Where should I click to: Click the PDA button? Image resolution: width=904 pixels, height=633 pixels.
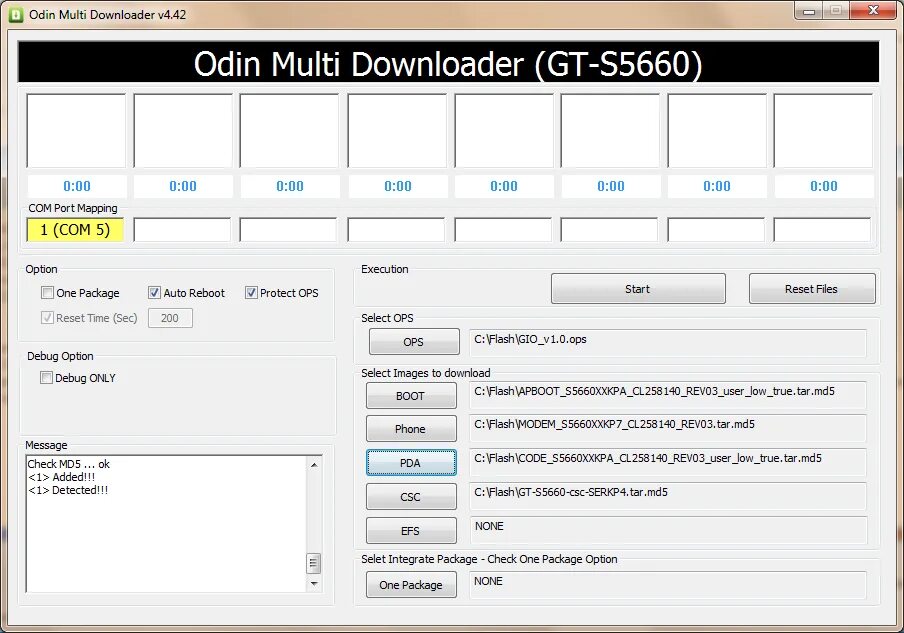tap(411, 463)
